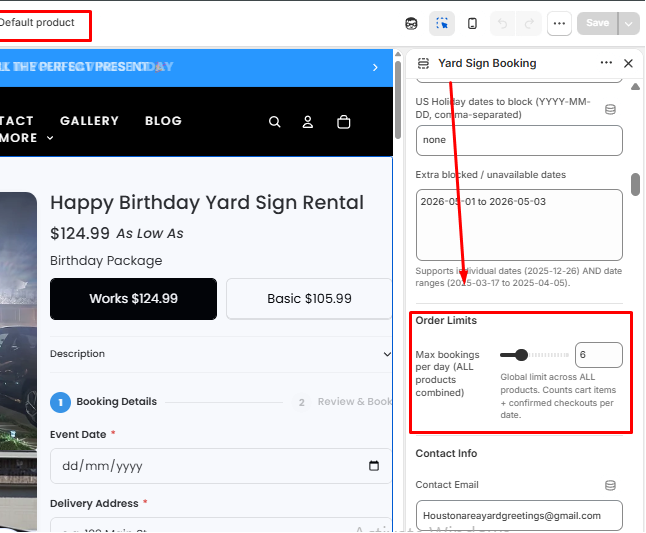The height and width of the screenshot is (533, 646).
Task: Go to step 1 Booking Details
Action: 103,402
